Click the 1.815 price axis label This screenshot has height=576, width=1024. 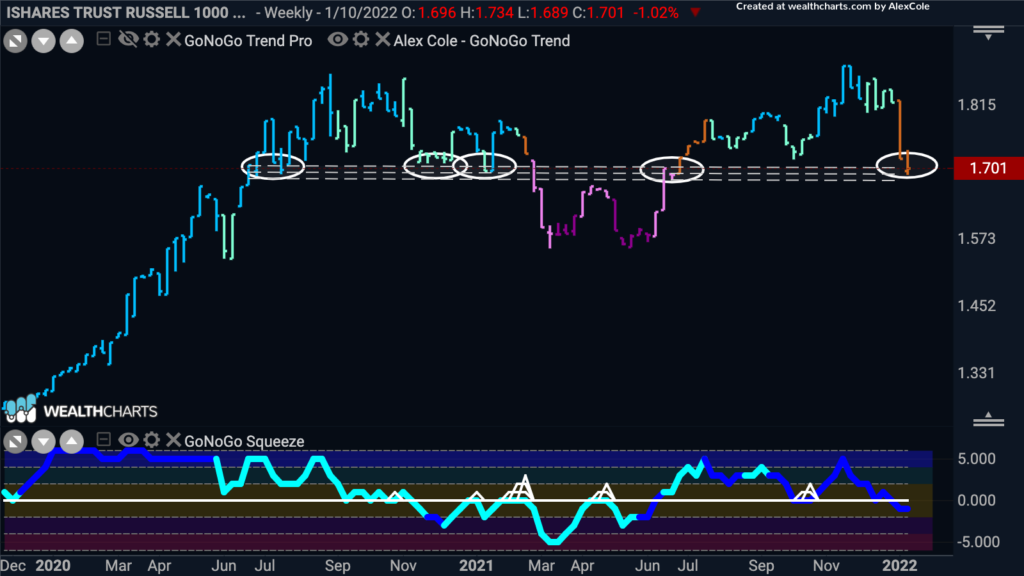976,105
